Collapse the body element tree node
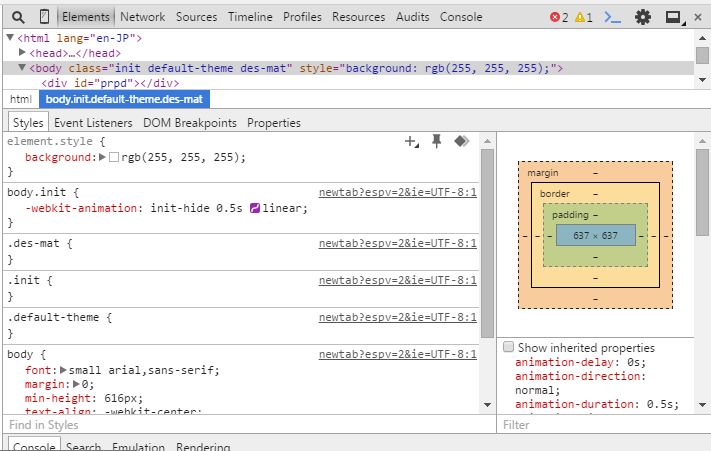The width and height of the screenshot is (711, 451). [x=23, y=68]
